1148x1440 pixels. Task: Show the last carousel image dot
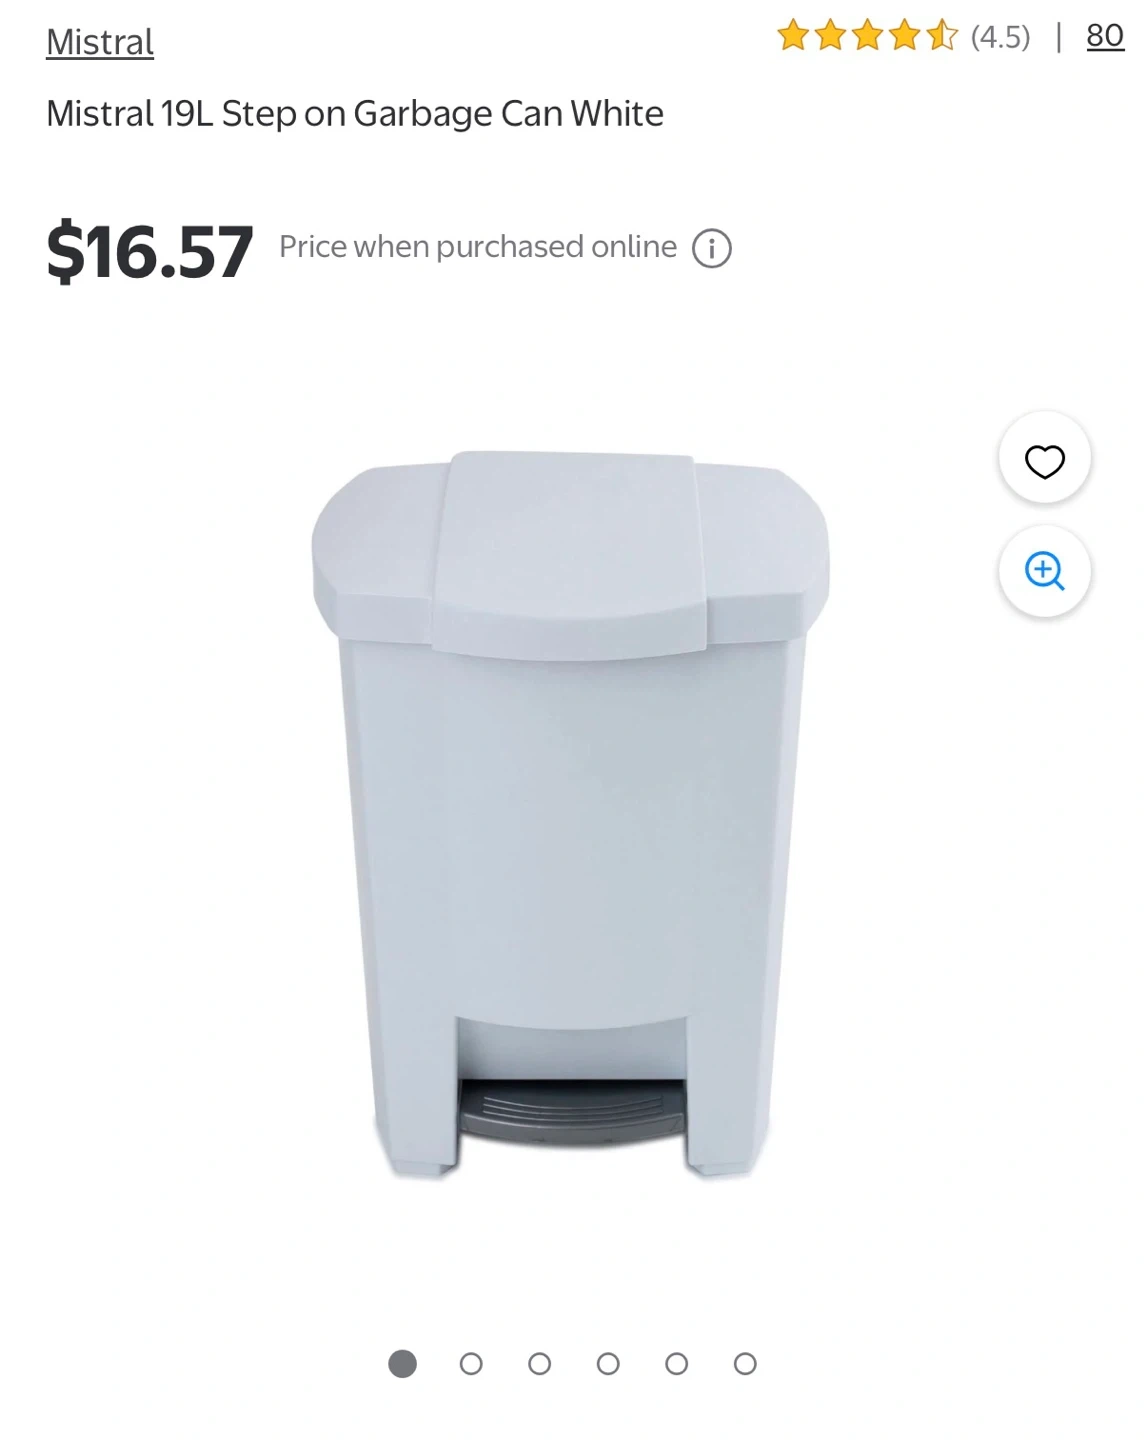coord(745,1364)
